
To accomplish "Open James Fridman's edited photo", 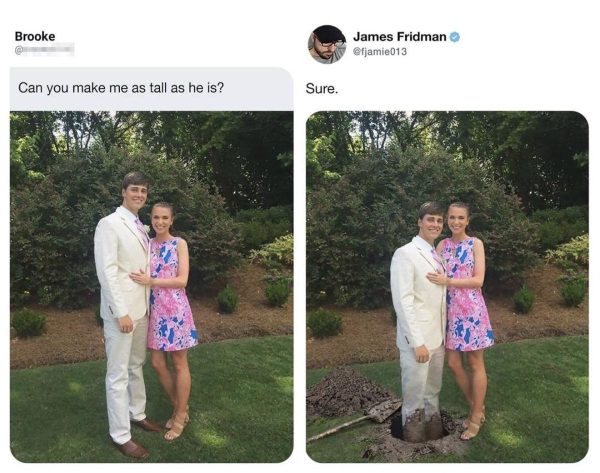I will pos(447,287).
